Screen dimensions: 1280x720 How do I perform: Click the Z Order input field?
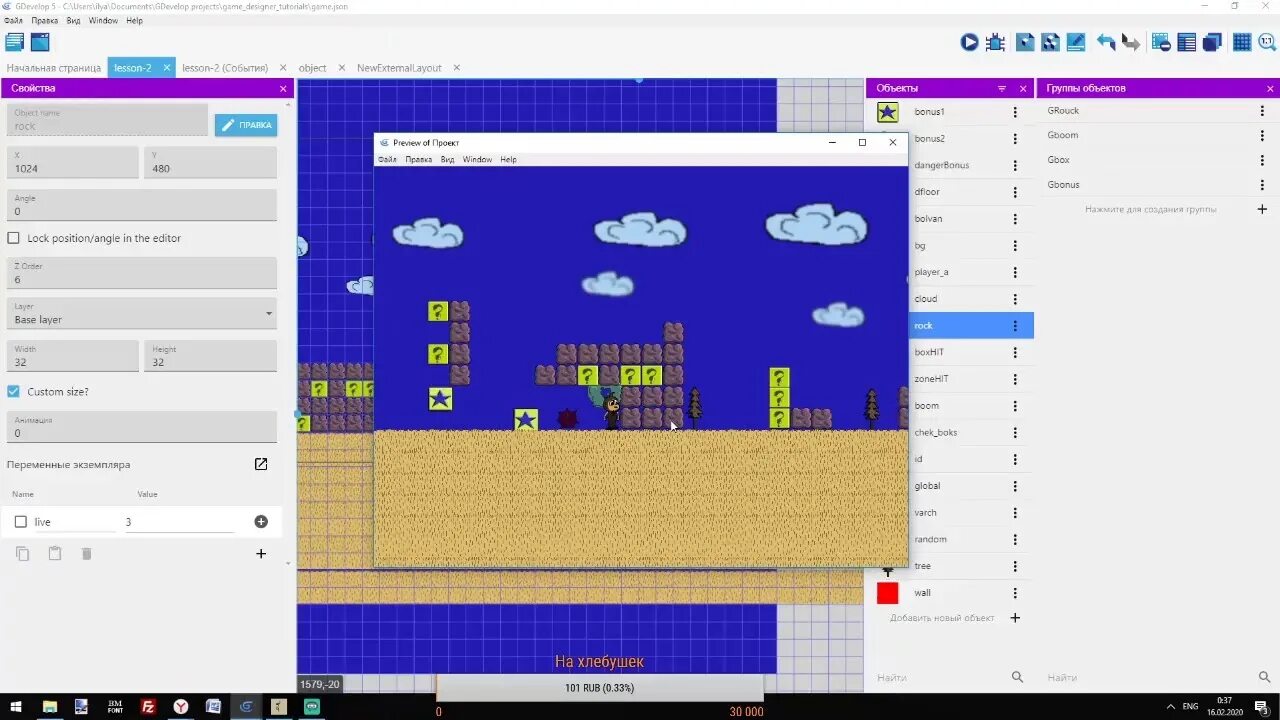[141, 273]
